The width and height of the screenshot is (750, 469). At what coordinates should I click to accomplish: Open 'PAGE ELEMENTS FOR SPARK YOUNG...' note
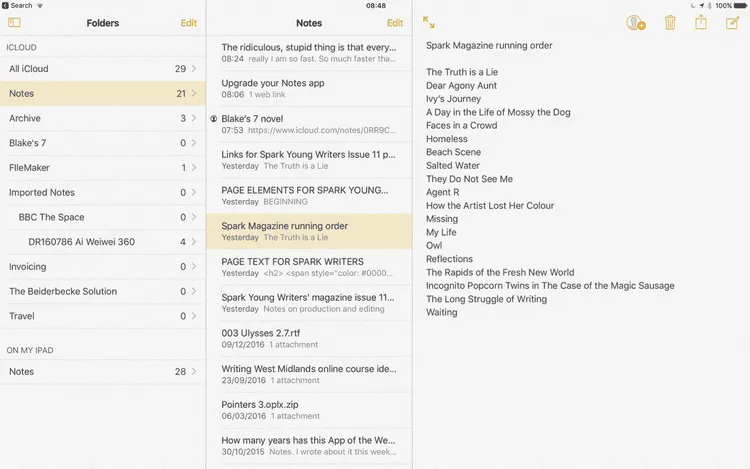click(309, 196)
